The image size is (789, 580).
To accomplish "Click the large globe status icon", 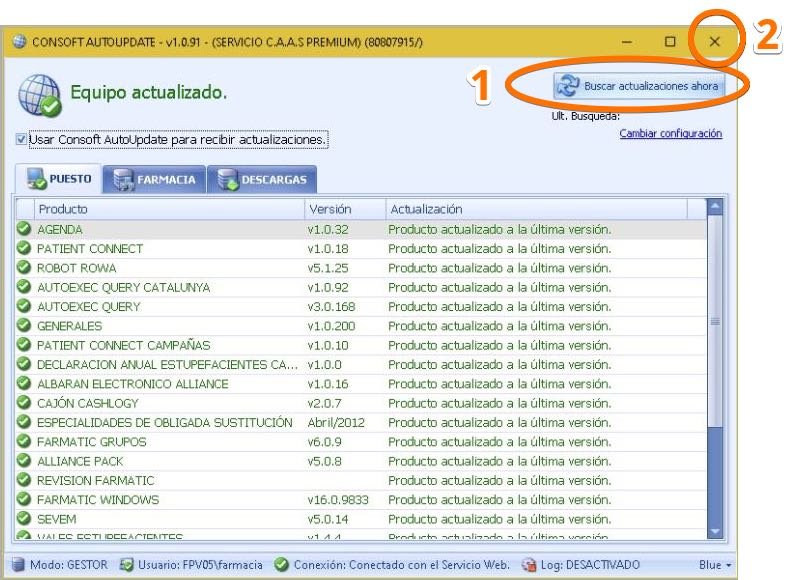I will point(40,96).
